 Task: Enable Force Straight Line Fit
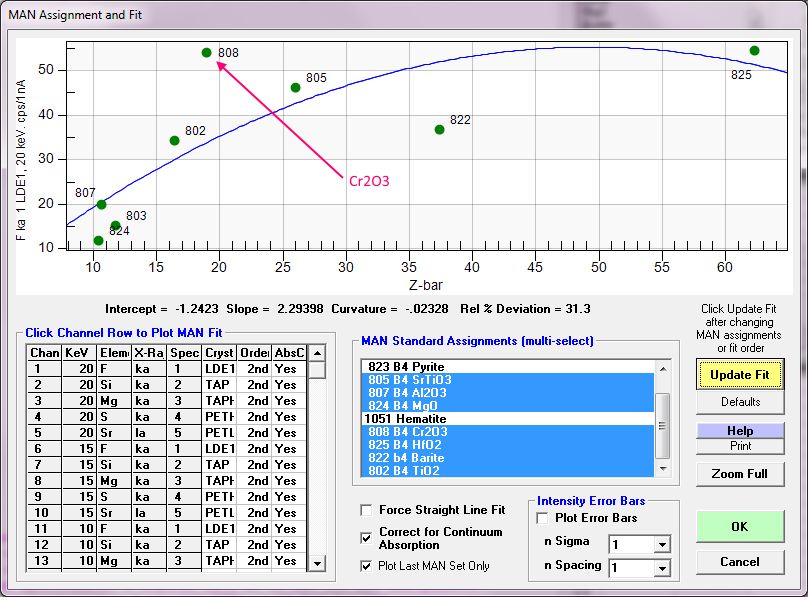[366, 510]
